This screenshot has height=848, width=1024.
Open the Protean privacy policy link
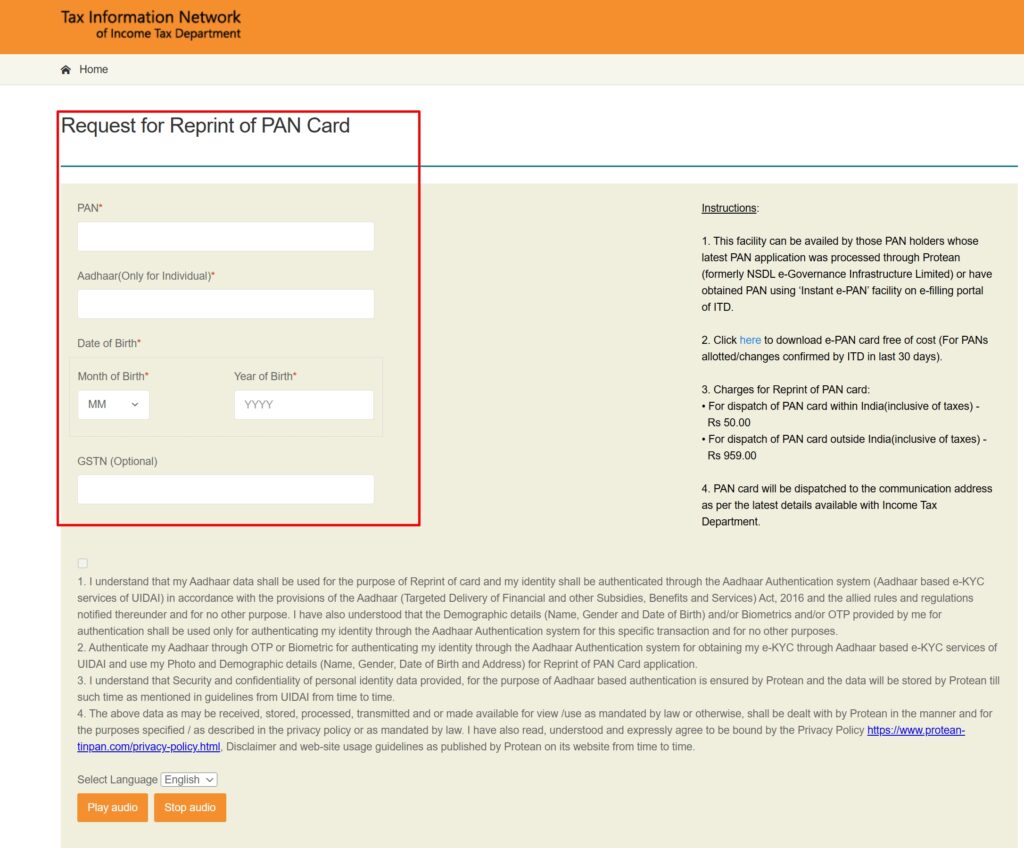click(915, 731)
